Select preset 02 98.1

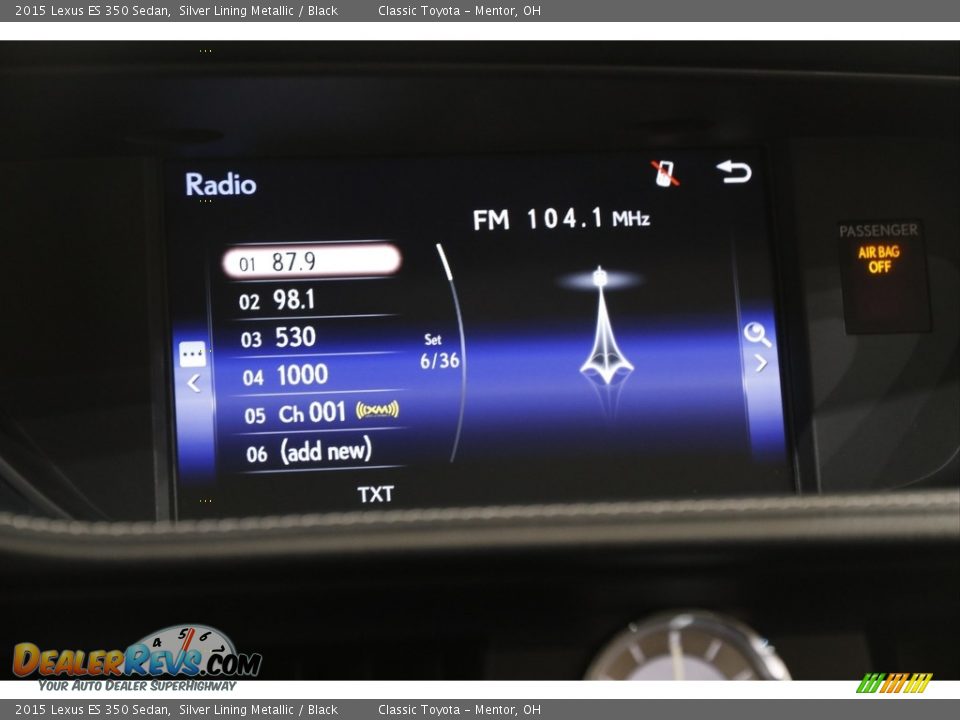pos(311,300)
